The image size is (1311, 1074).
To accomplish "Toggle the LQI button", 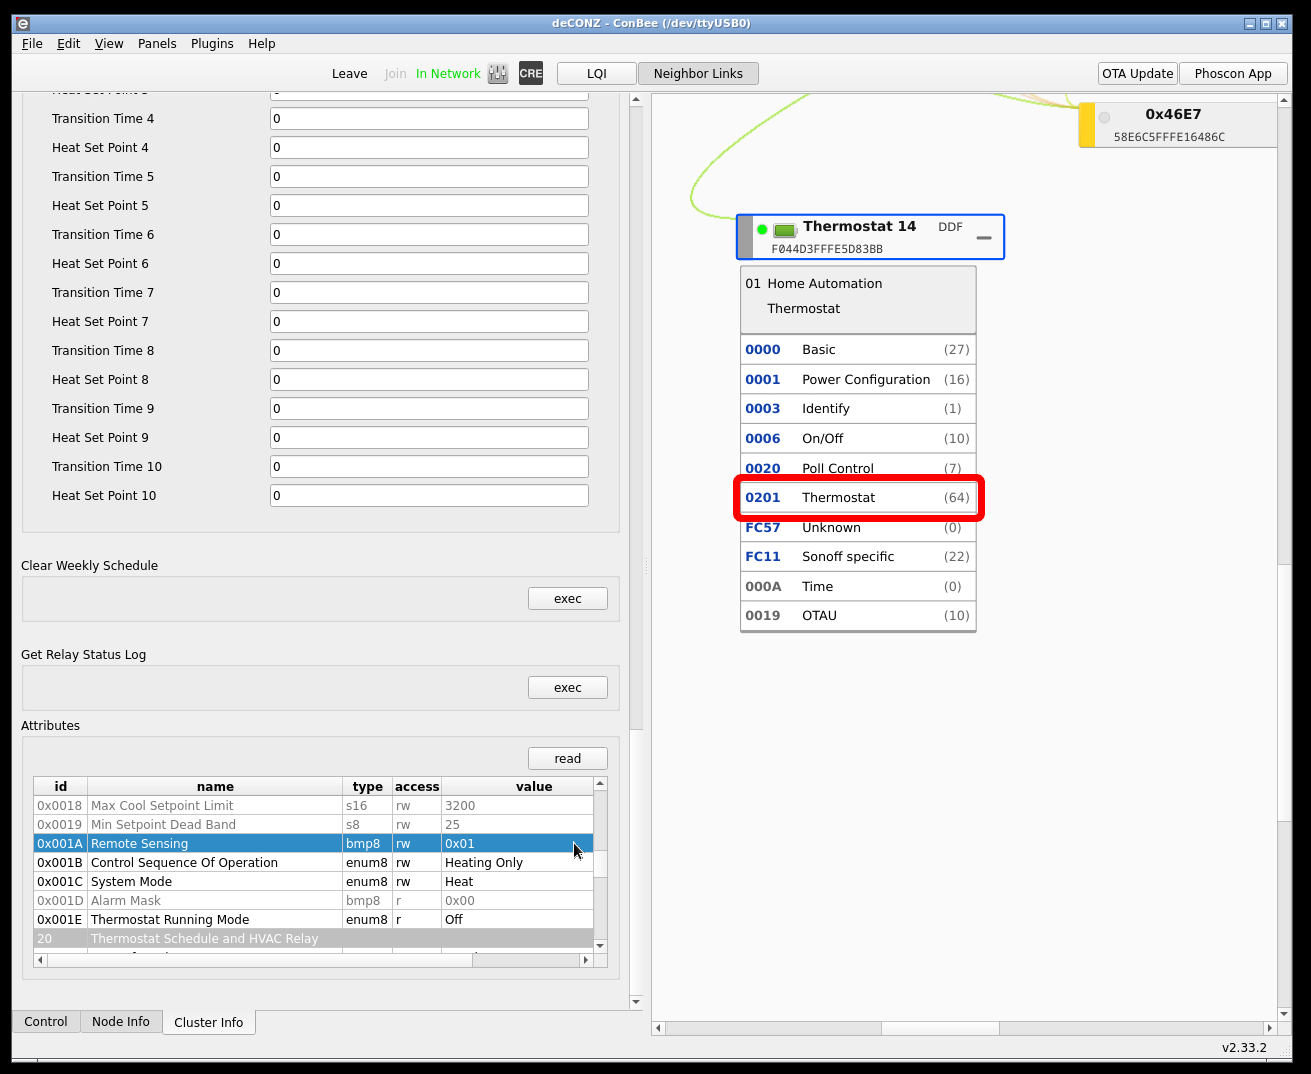I will [597, 73].
